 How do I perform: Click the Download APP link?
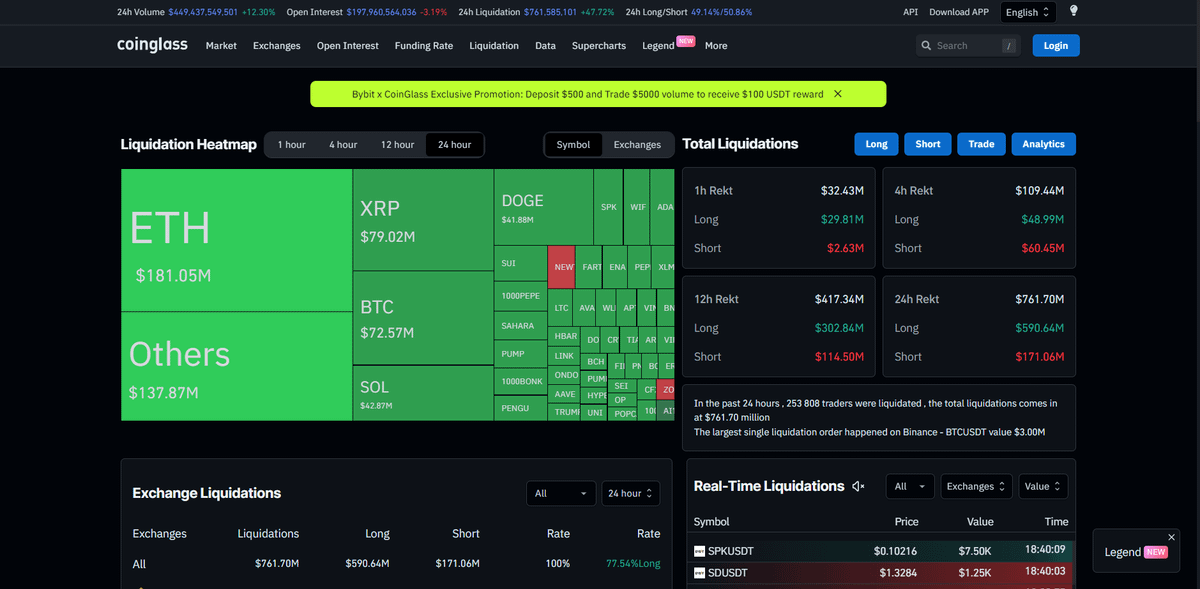pos(959,12)
